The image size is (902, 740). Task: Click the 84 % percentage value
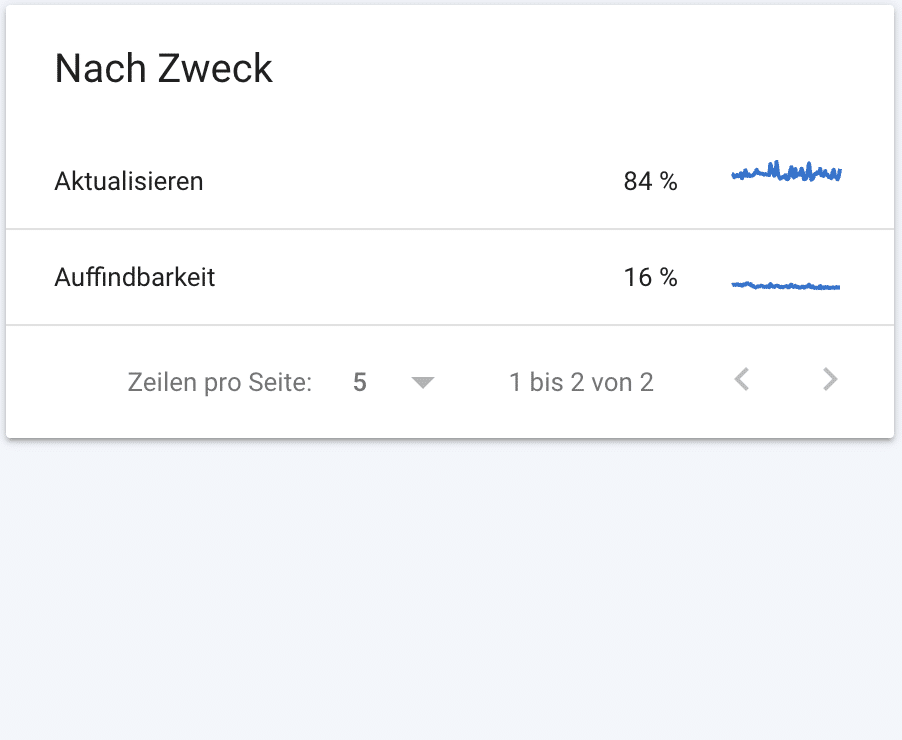[649, 181]
